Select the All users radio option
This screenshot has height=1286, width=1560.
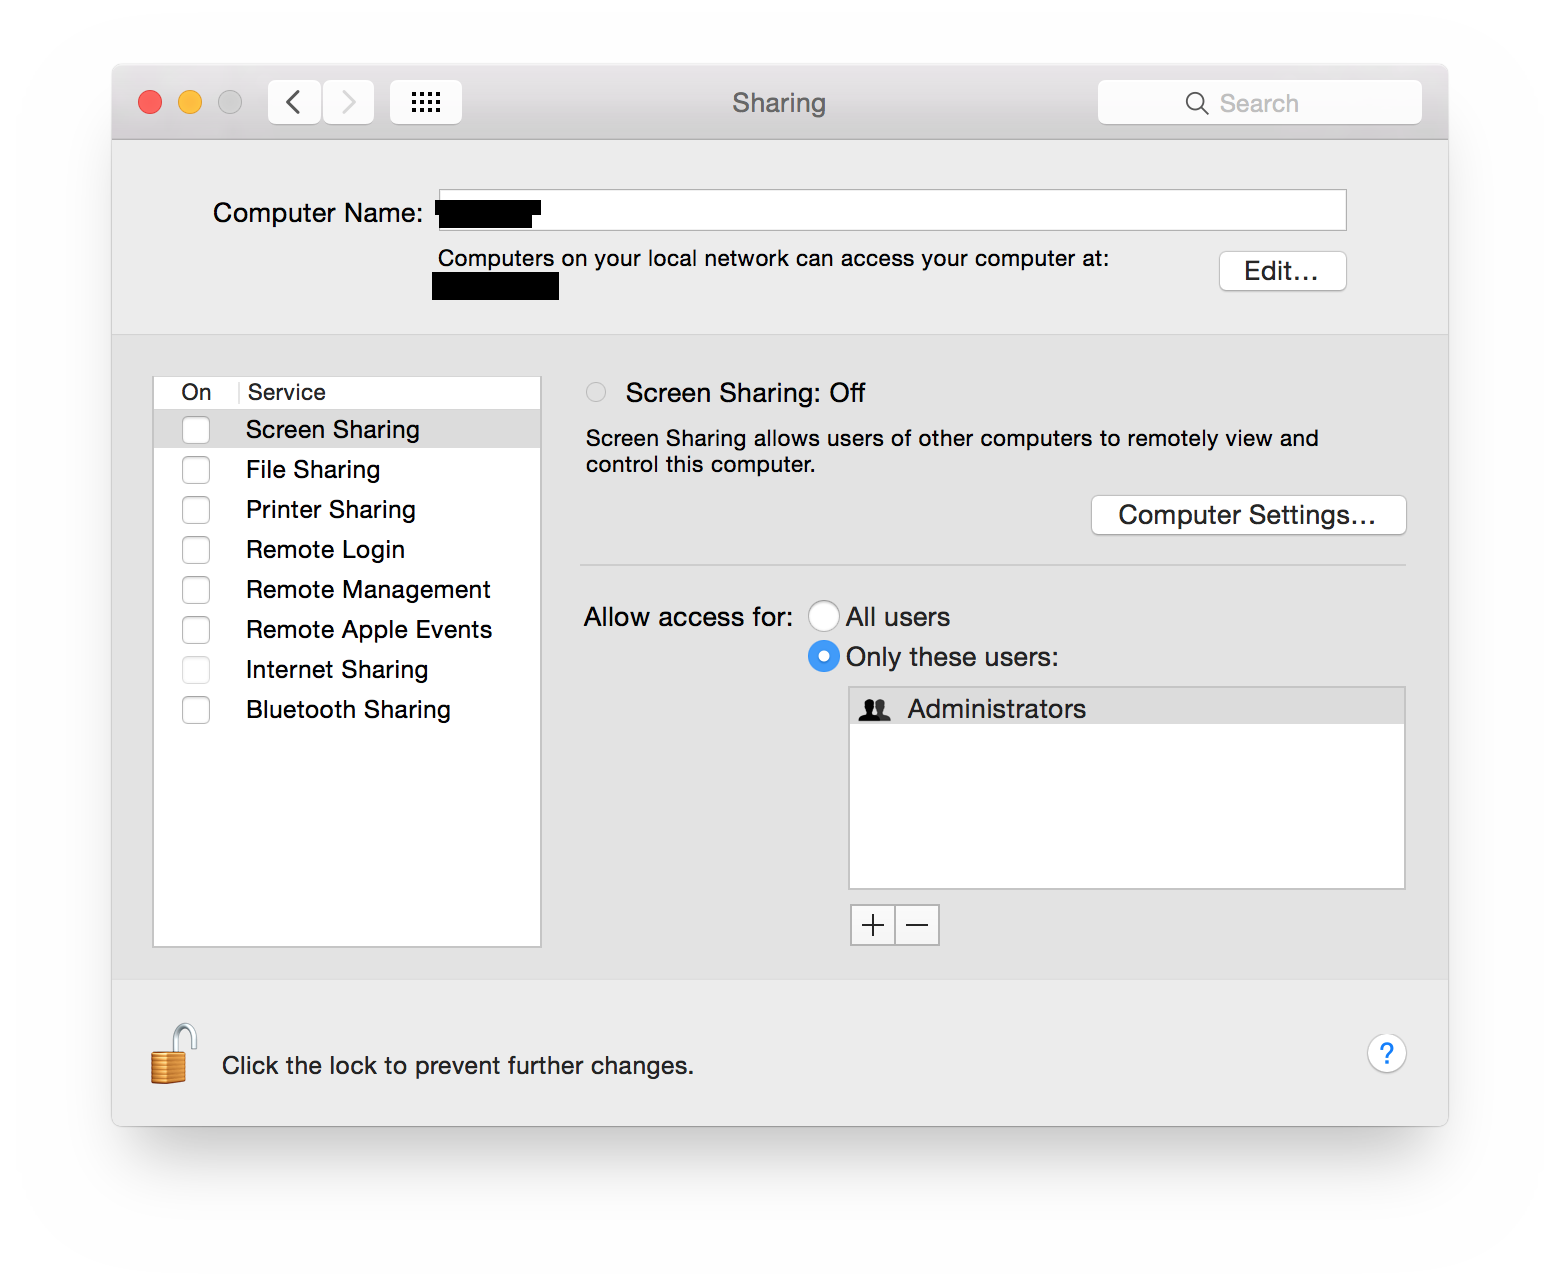(823, 616)
